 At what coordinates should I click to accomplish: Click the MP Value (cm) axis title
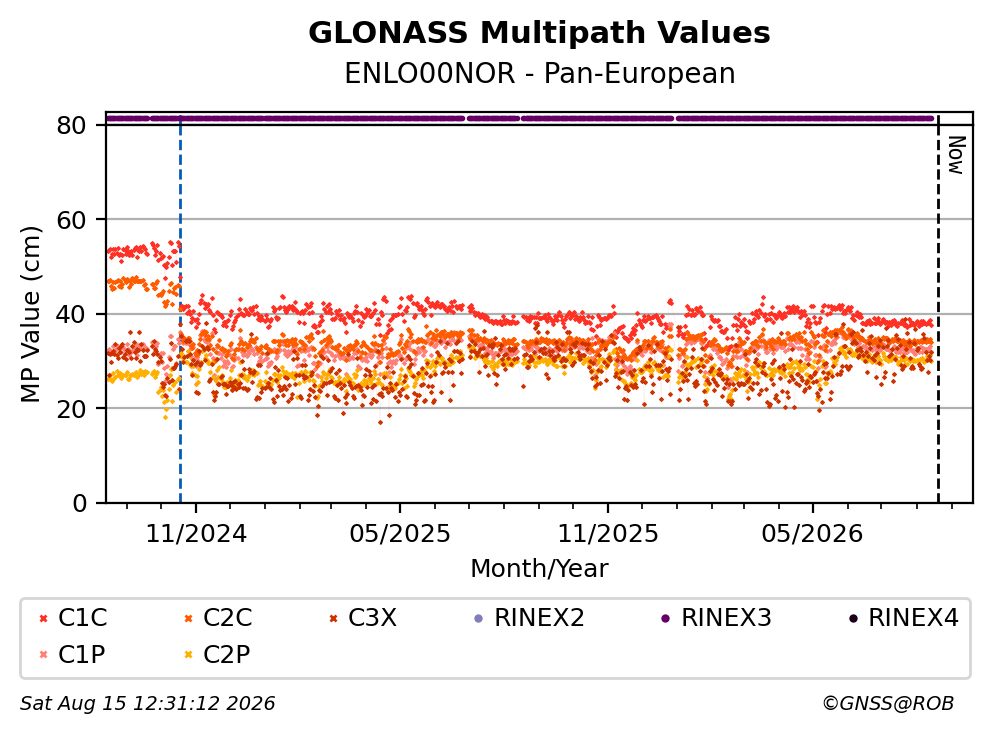pos(30,314)
